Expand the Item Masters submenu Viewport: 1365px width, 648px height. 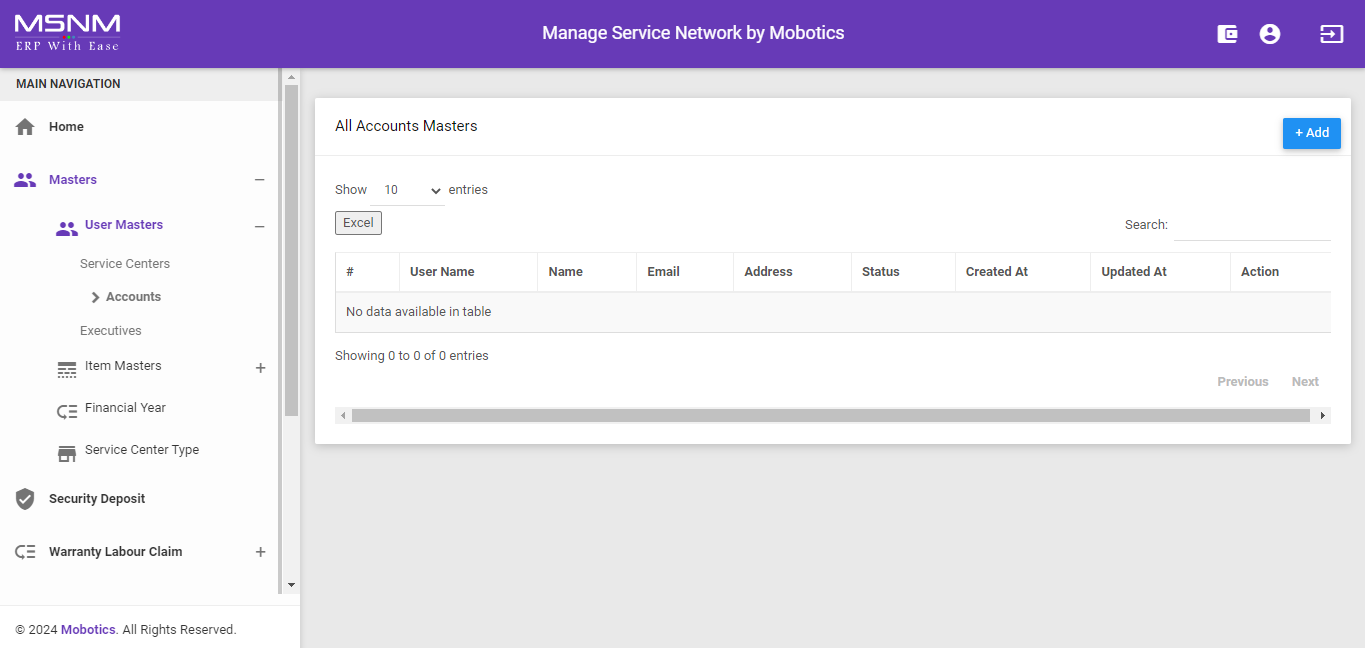[x=260, y=368]
